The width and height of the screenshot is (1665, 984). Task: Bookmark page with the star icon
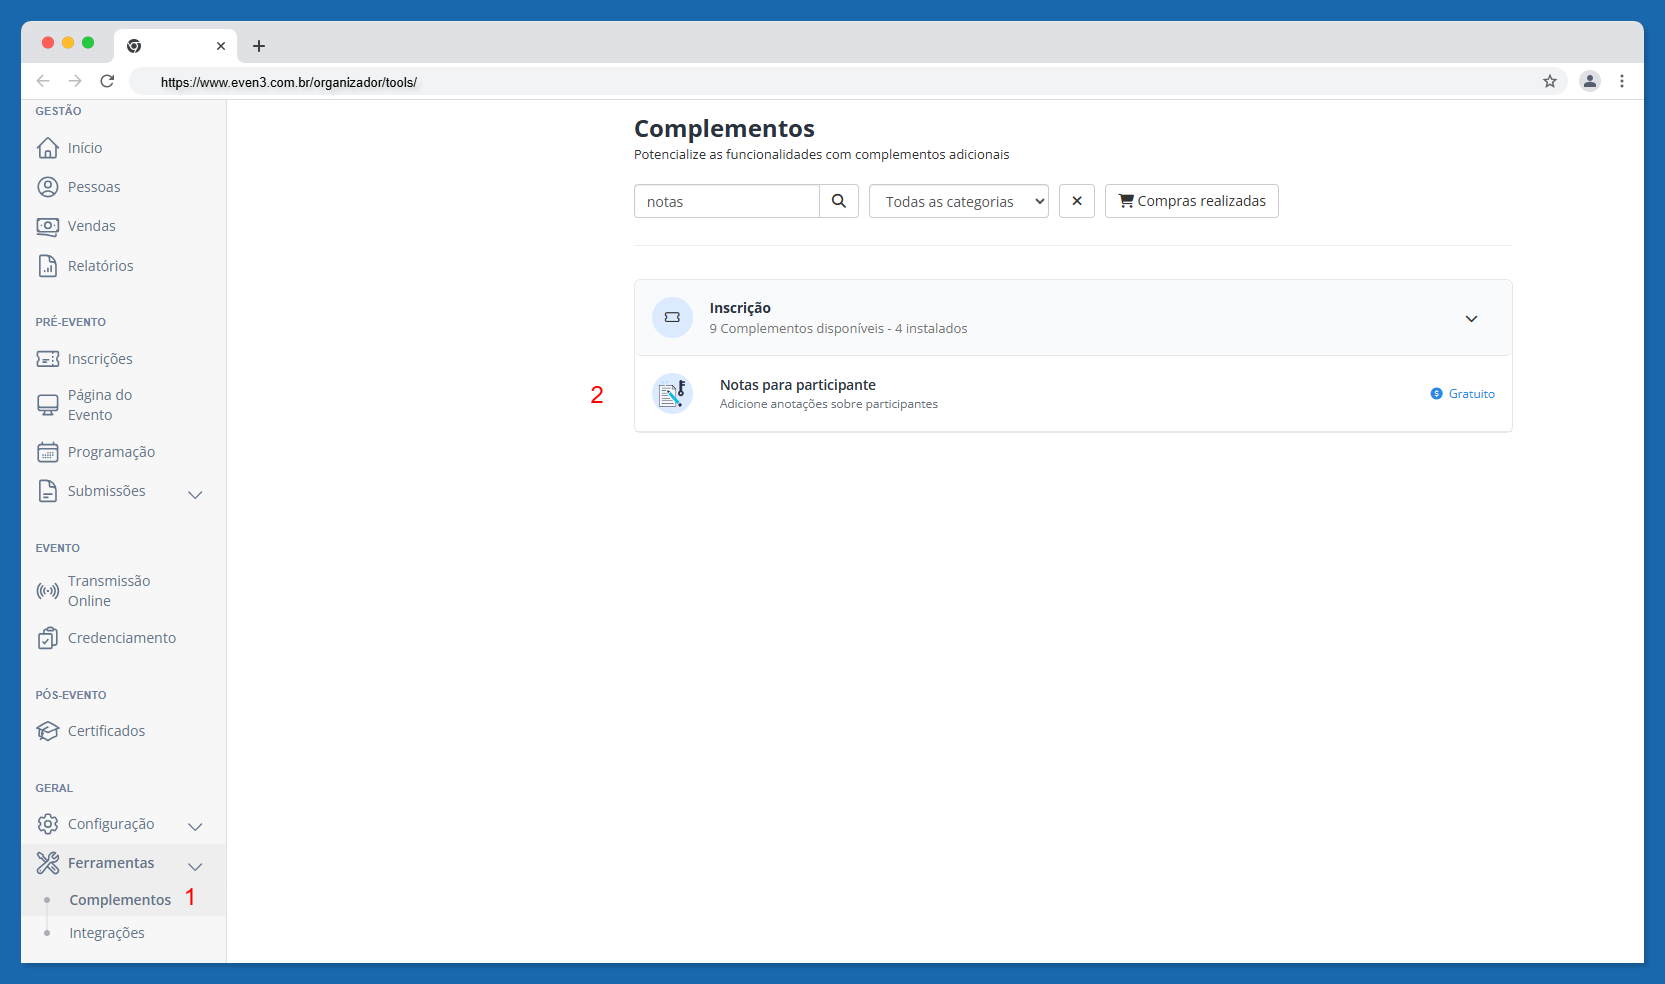tap(1550, 81)
